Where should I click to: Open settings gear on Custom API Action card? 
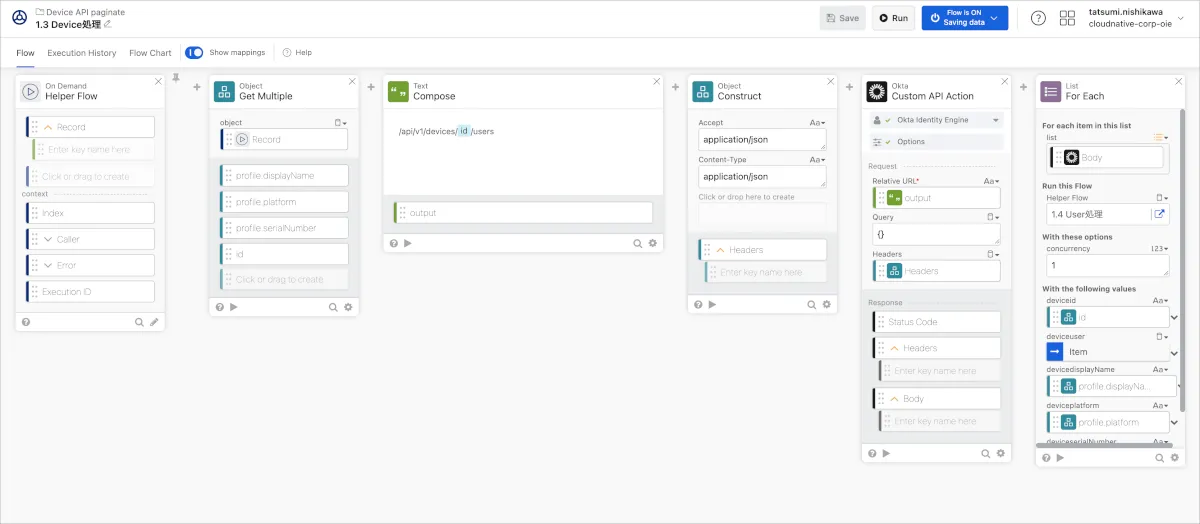click(x=1001, y=453)
